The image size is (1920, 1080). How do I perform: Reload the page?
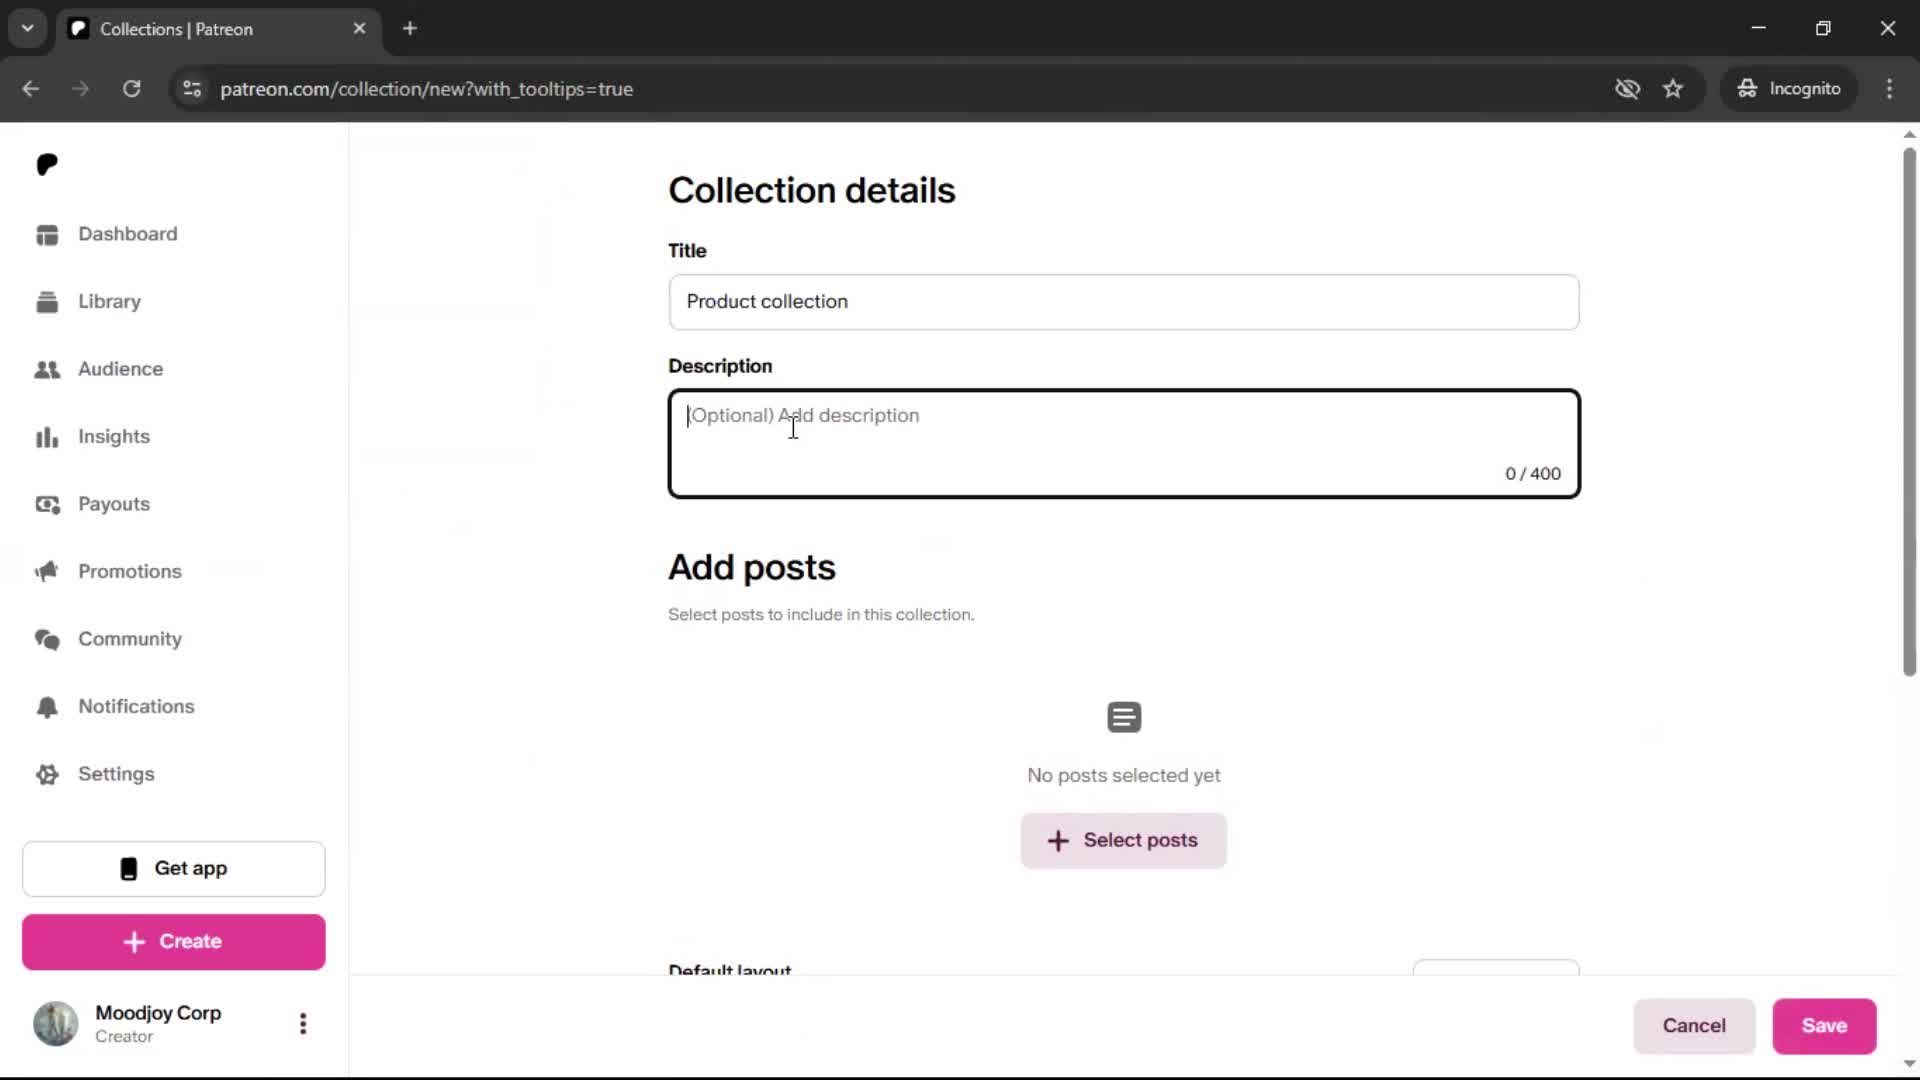pos(131,89)
